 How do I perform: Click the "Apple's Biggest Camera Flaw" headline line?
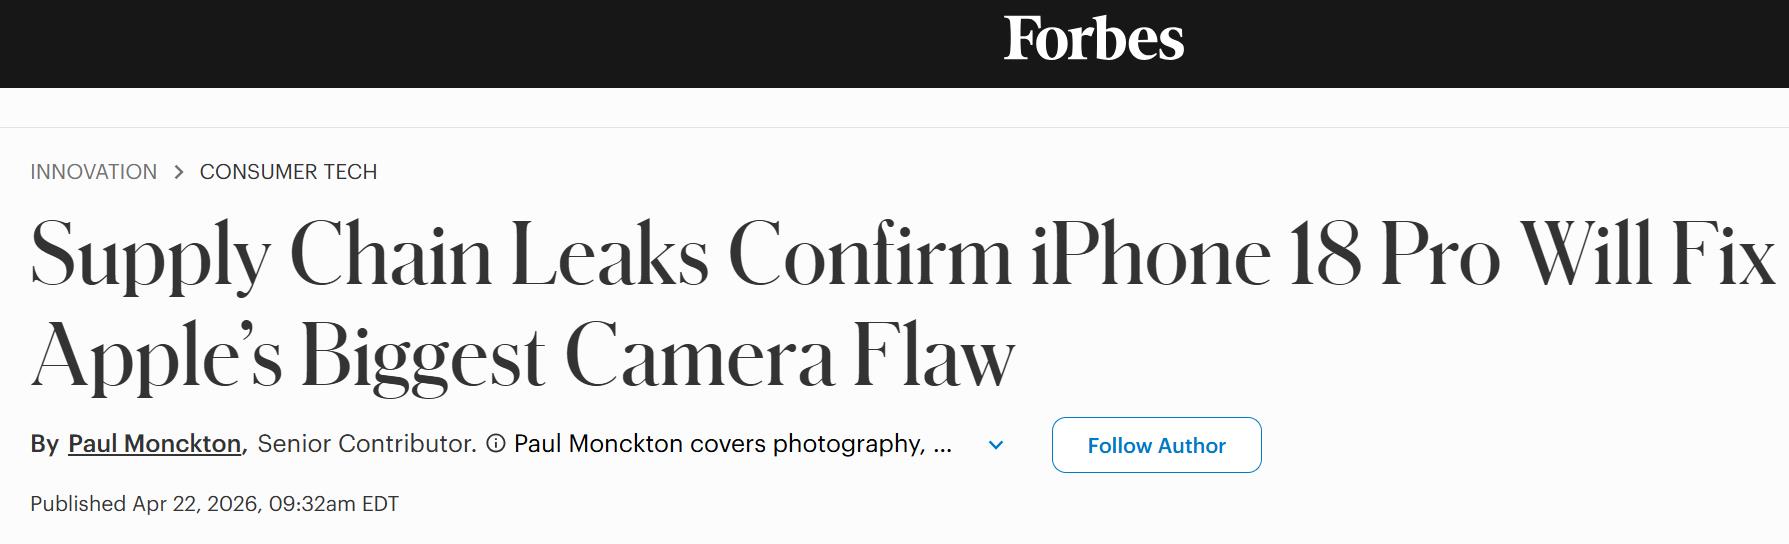tap(522, 357)
